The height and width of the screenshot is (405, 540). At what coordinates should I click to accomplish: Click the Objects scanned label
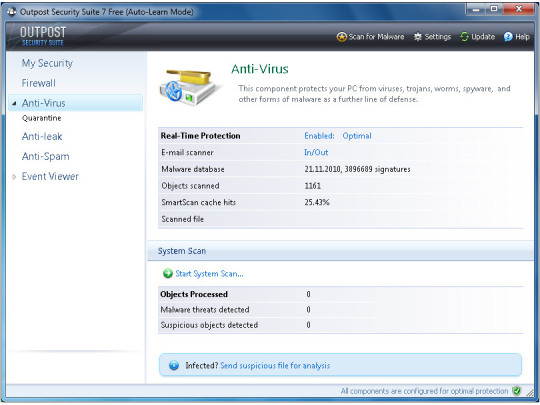(x=190, y=186)
